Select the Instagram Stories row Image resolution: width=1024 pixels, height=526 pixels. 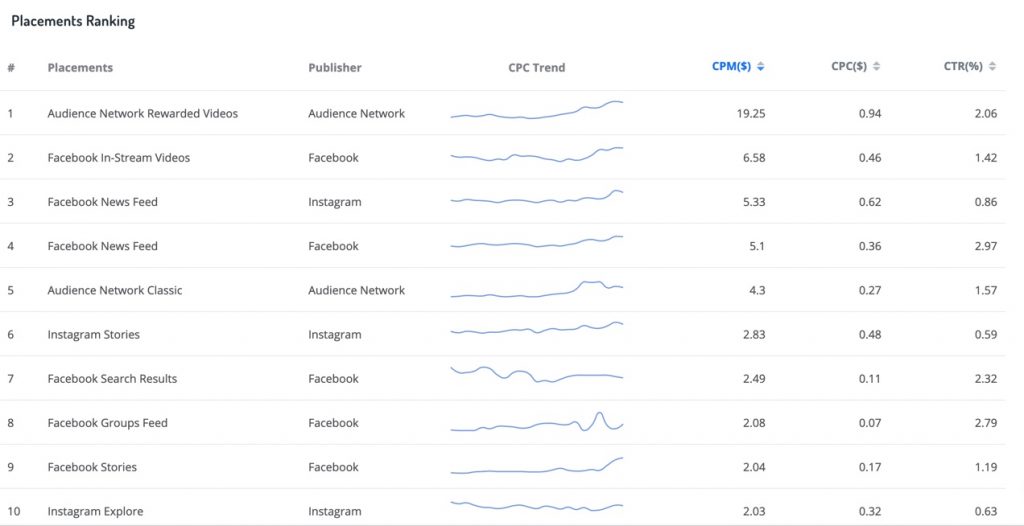[x=503, y=334]
